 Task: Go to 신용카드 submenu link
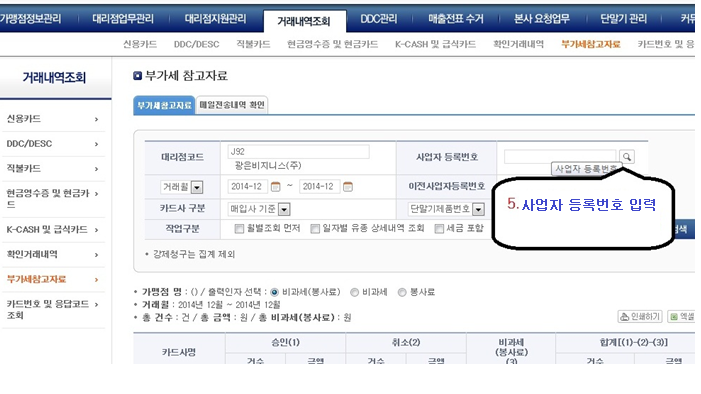click(140, 44)
